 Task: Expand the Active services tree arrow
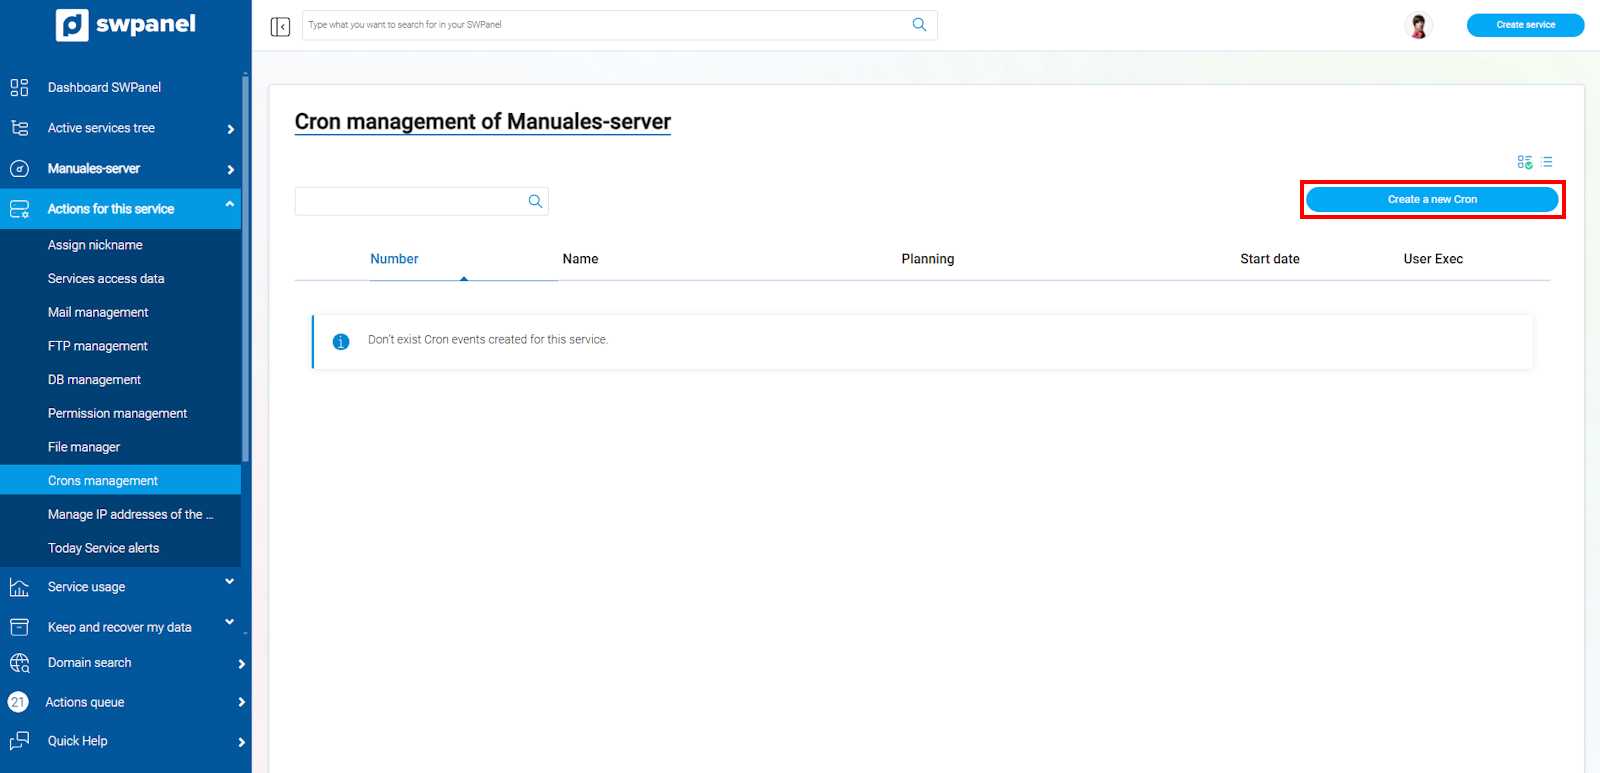tap(230, 129)
